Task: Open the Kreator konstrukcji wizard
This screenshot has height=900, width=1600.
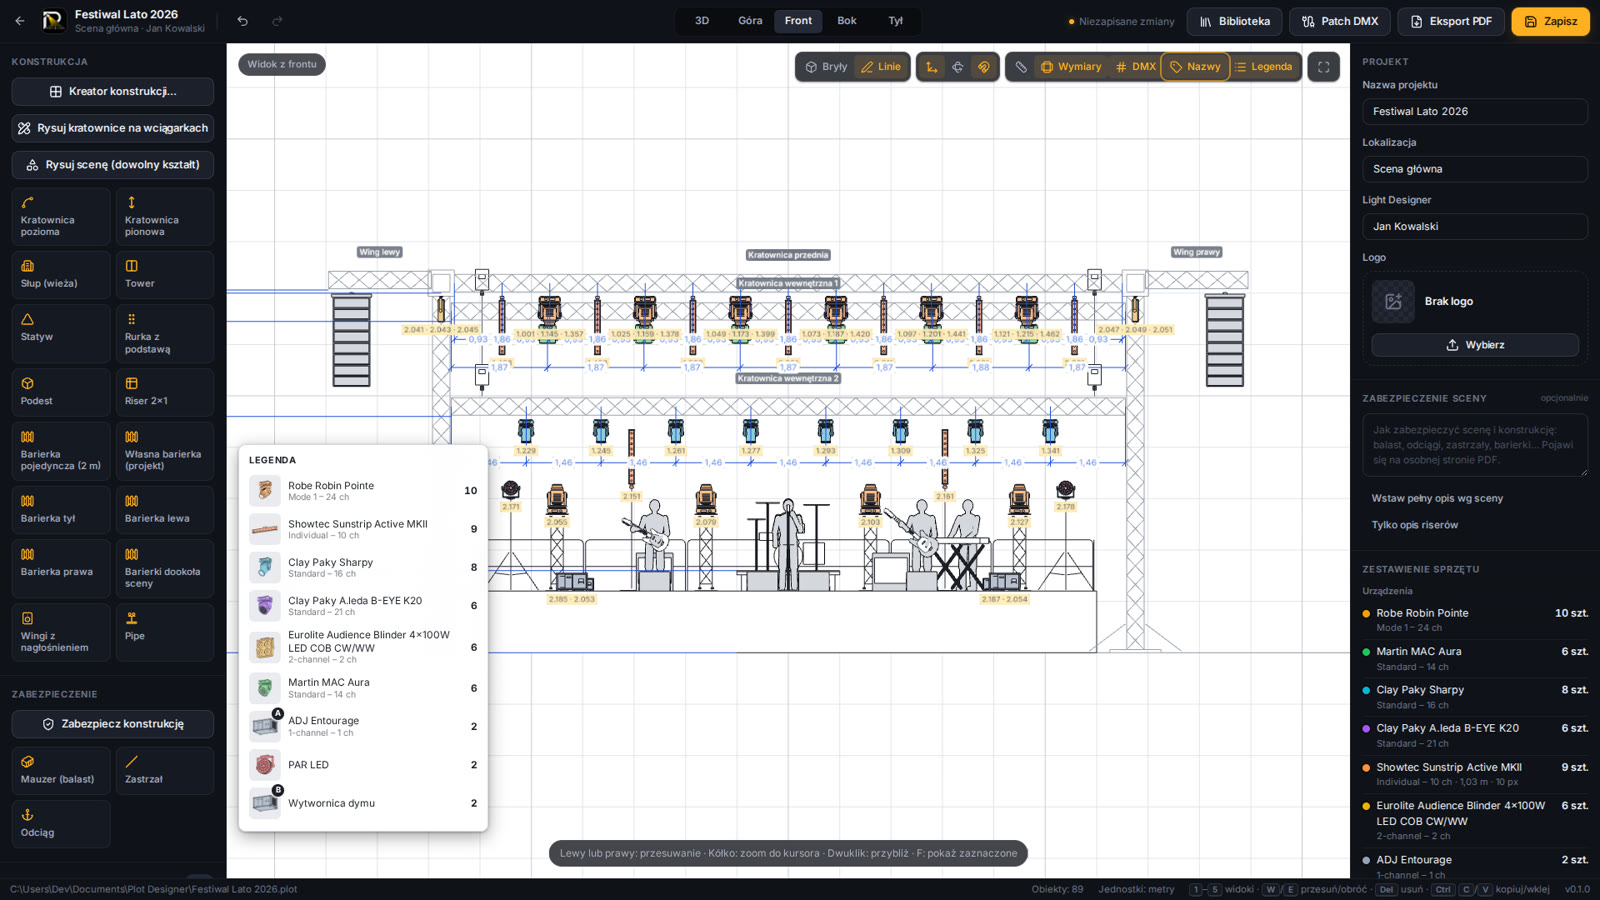Action: (113, 91)
